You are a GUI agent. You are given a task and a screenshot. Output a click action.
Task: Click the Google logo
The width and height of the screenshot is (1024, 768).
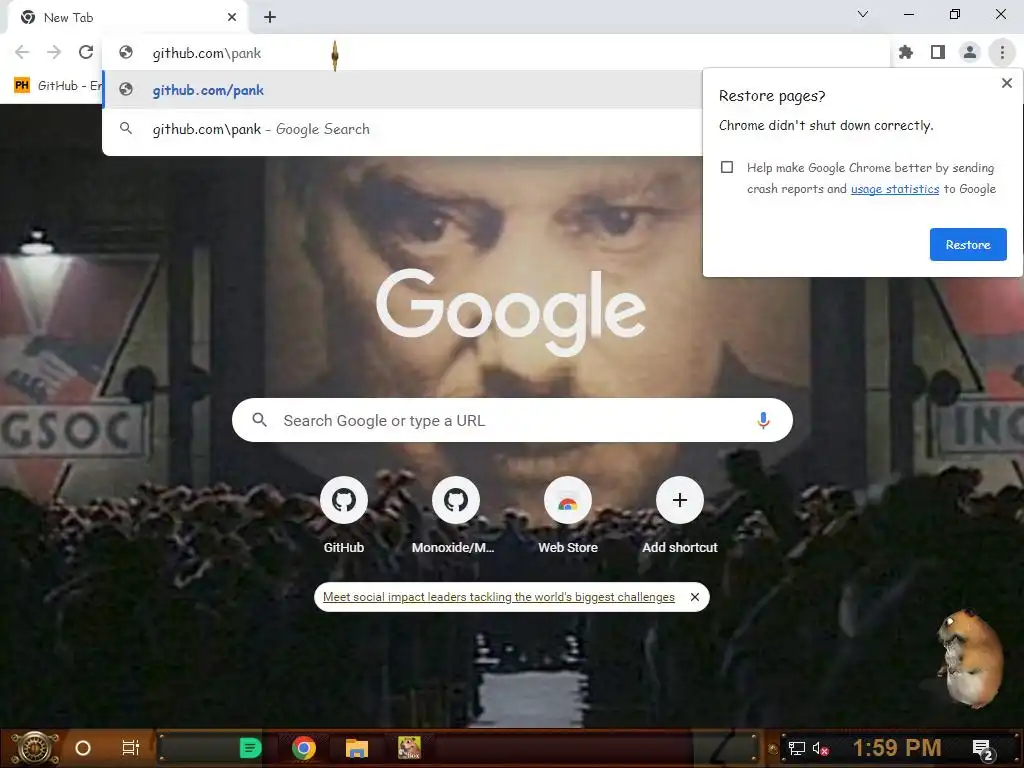point(511,312)
